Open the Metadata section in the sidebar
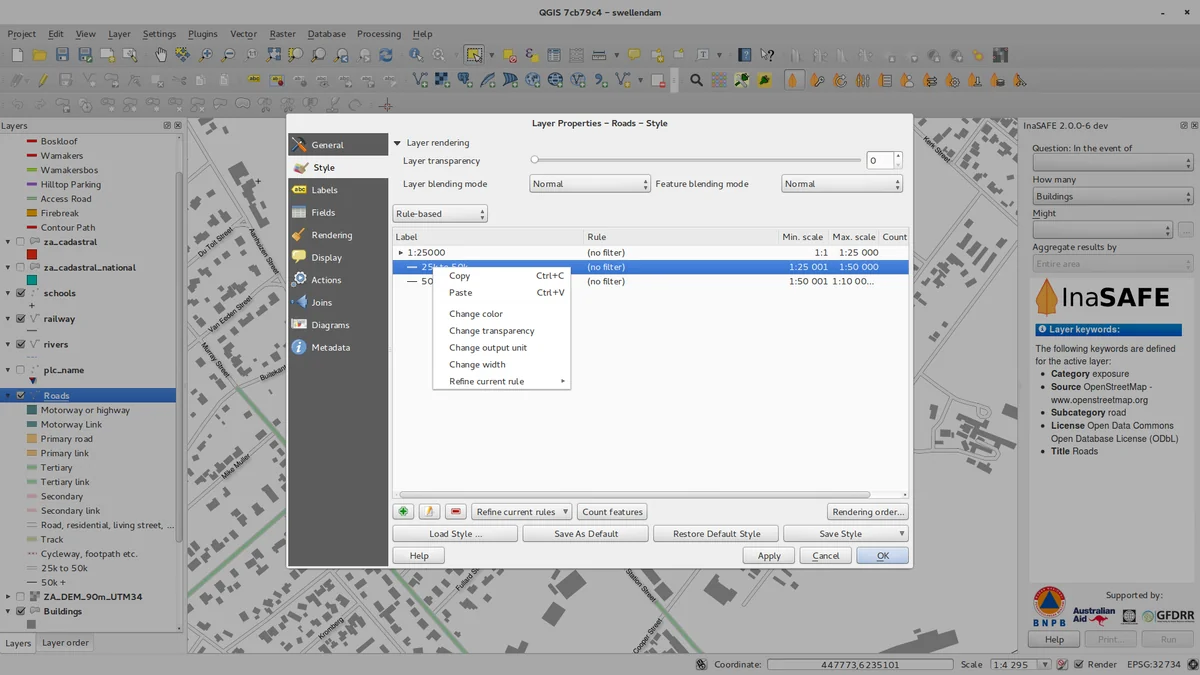The width and height of the screenshot is (1200, 675). (x=330, y=348)
